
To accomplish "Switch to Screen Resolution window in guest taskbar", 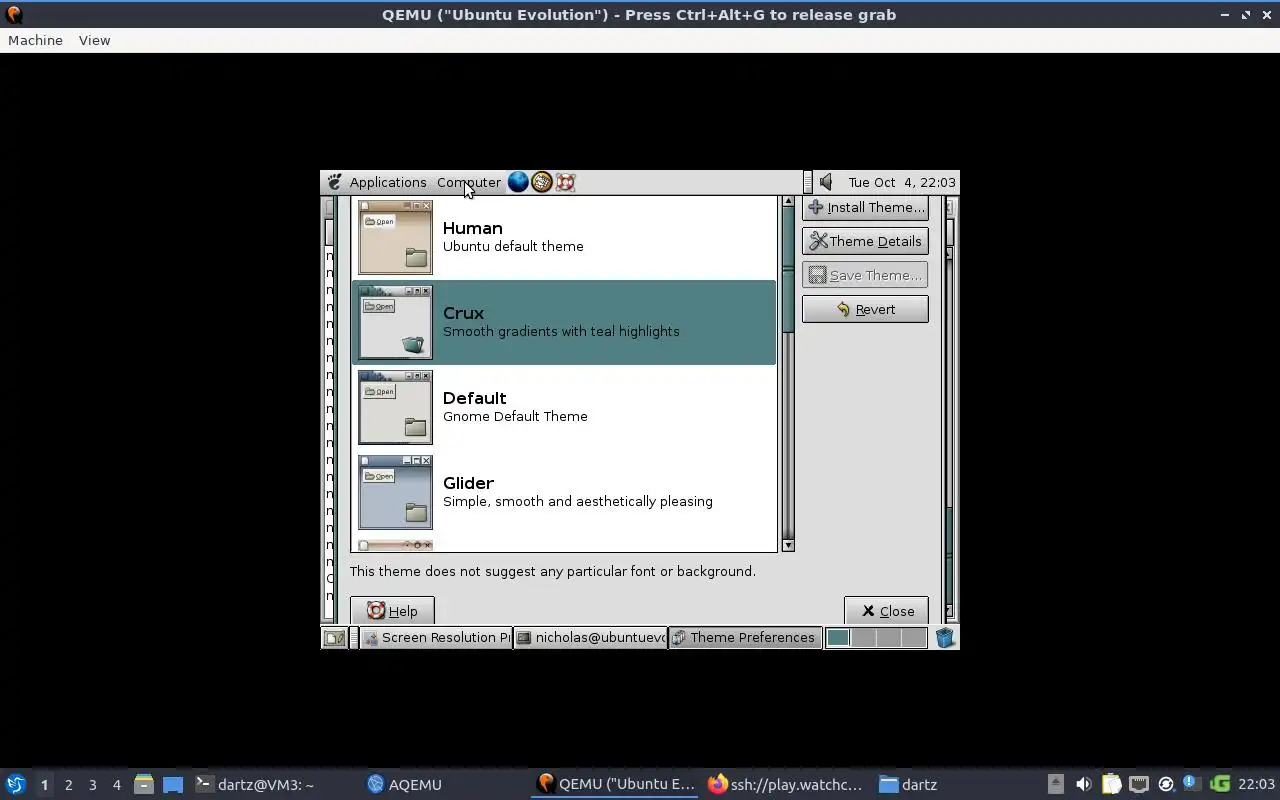I will point(436,638).
